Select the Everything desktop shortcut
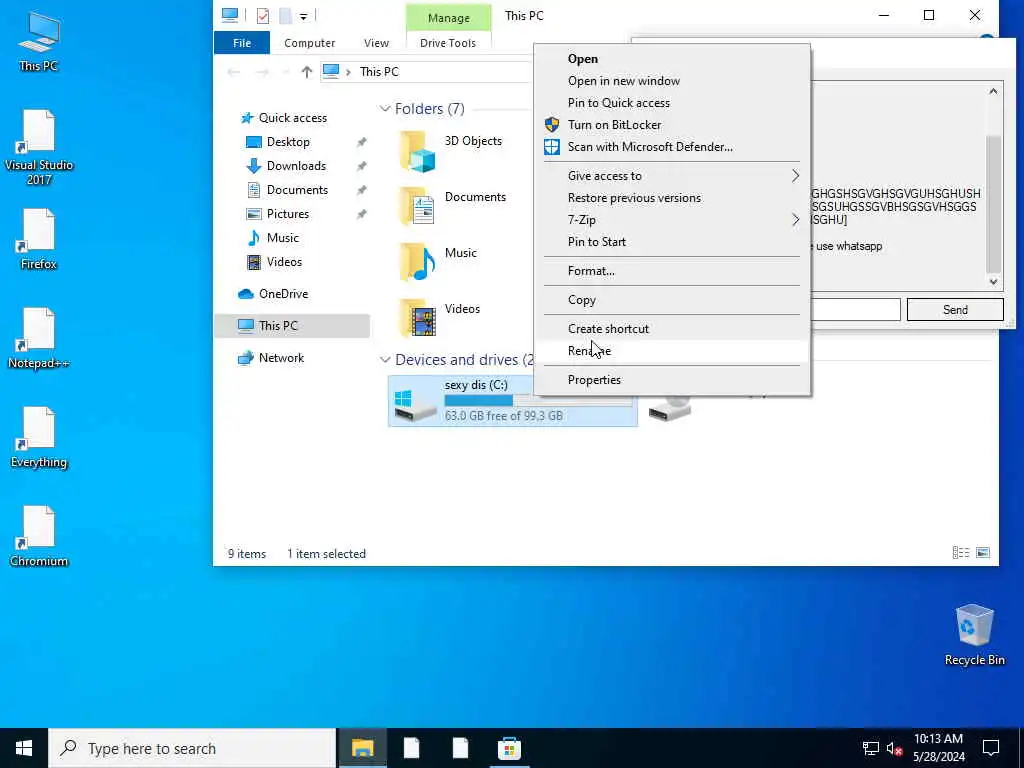1024x768 pixels. [39, 438]
